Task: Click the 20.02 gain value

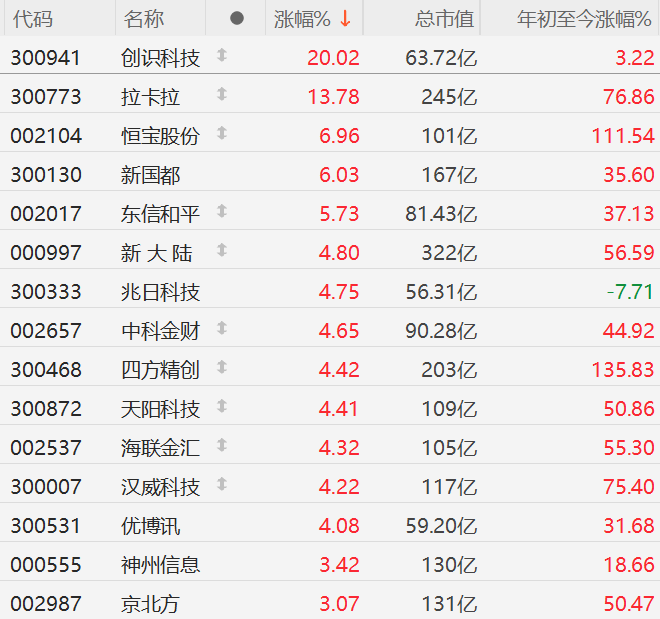Action: point(333,58)
